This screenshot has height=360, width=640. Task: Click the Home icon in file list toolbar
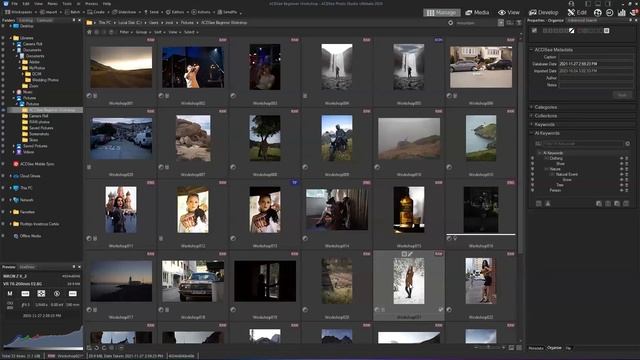point(89,32)
